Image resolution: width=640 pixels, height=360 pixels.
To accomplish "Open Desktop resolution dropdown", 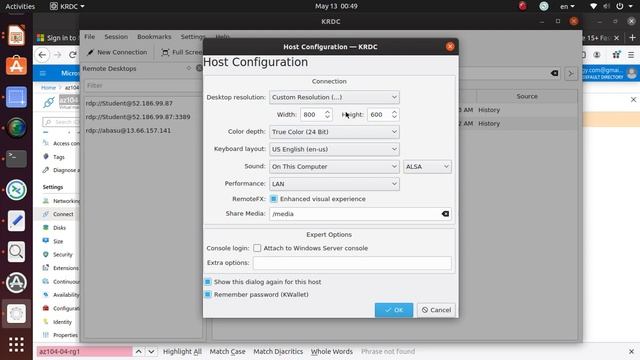I will [334, 97].
